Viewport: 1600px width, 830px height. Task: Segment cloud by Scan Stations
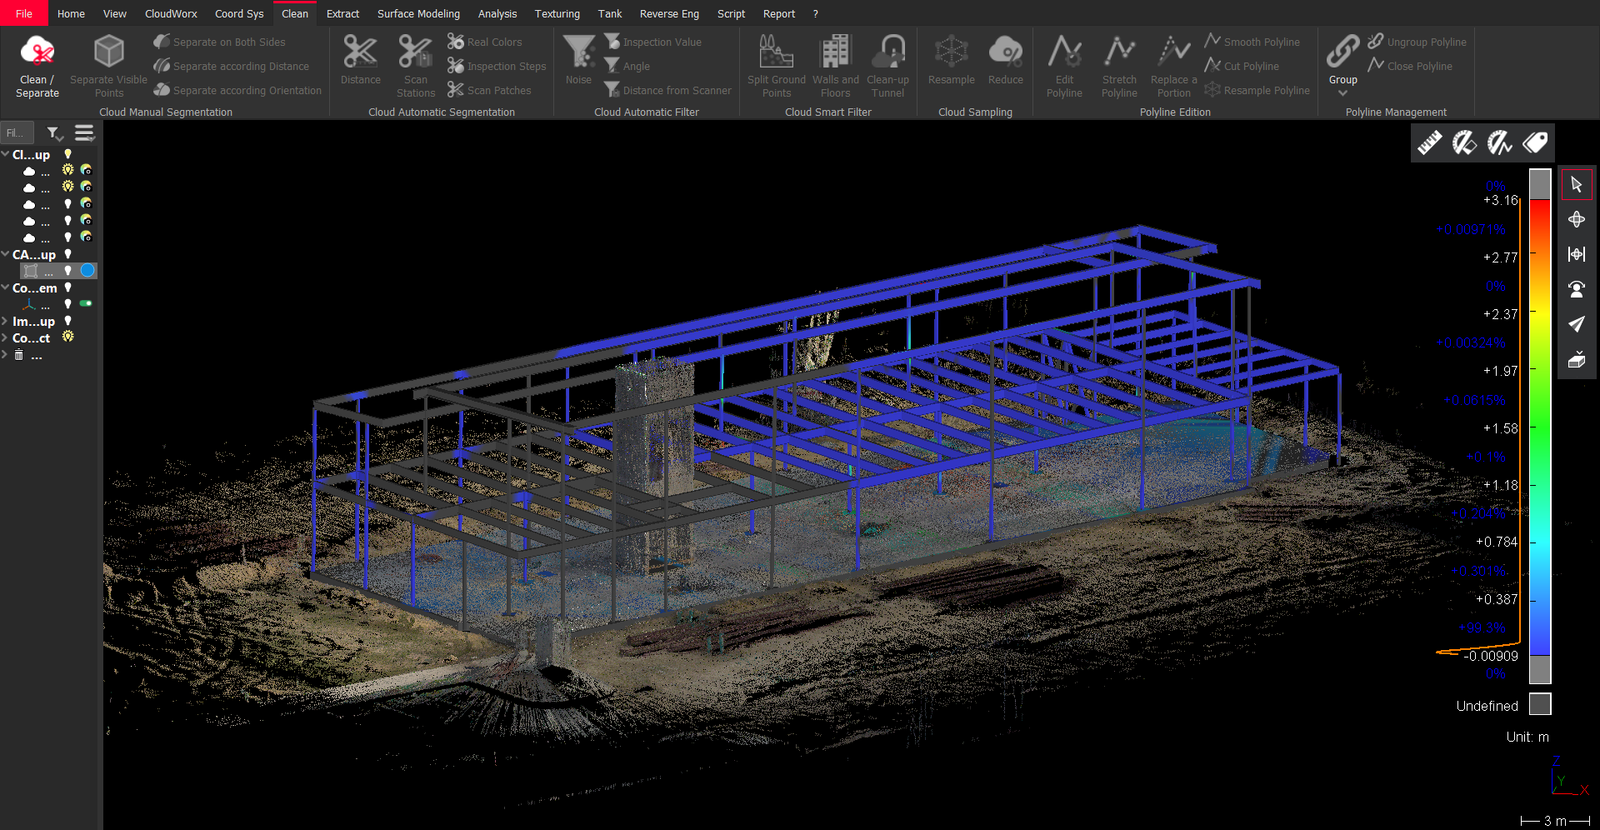(x=415, y=66)
